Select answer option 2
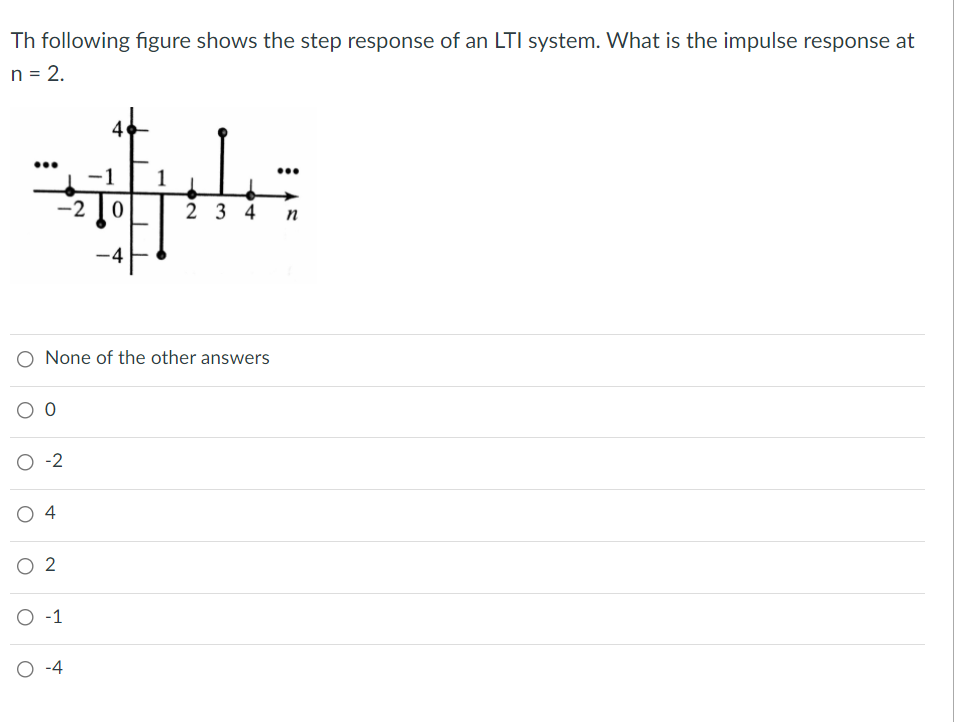 (24, 566)
